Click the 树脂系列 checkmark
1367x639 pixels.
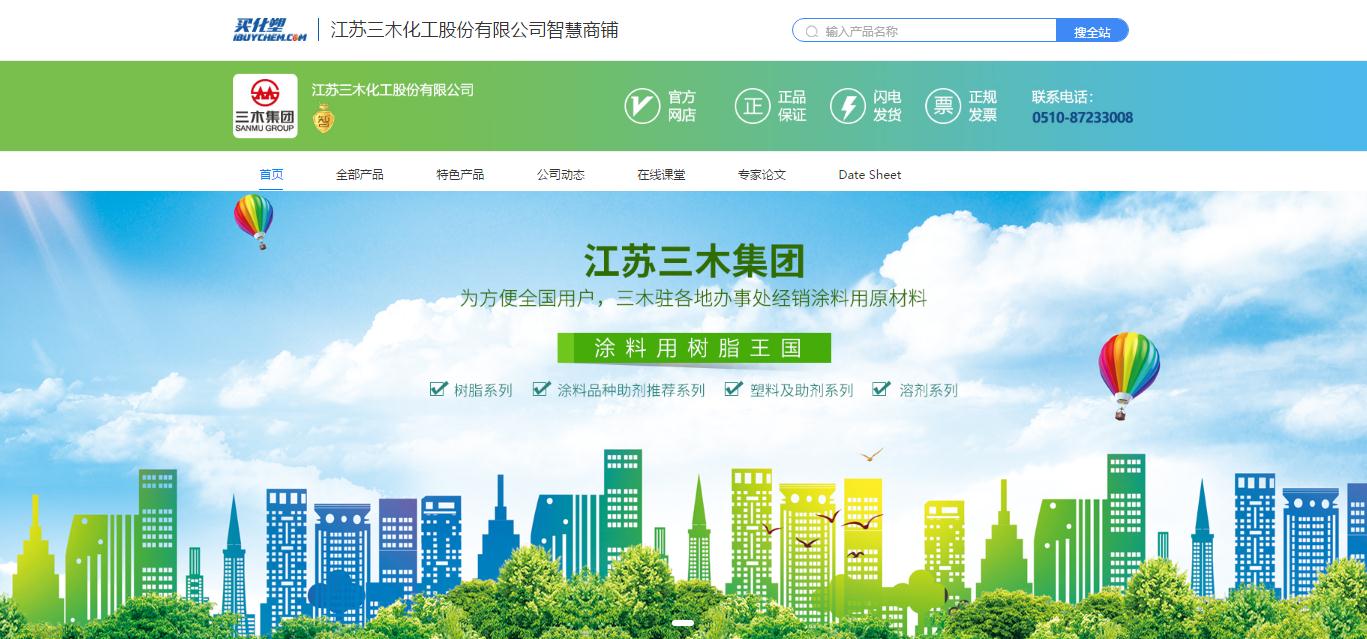point(438,388)
